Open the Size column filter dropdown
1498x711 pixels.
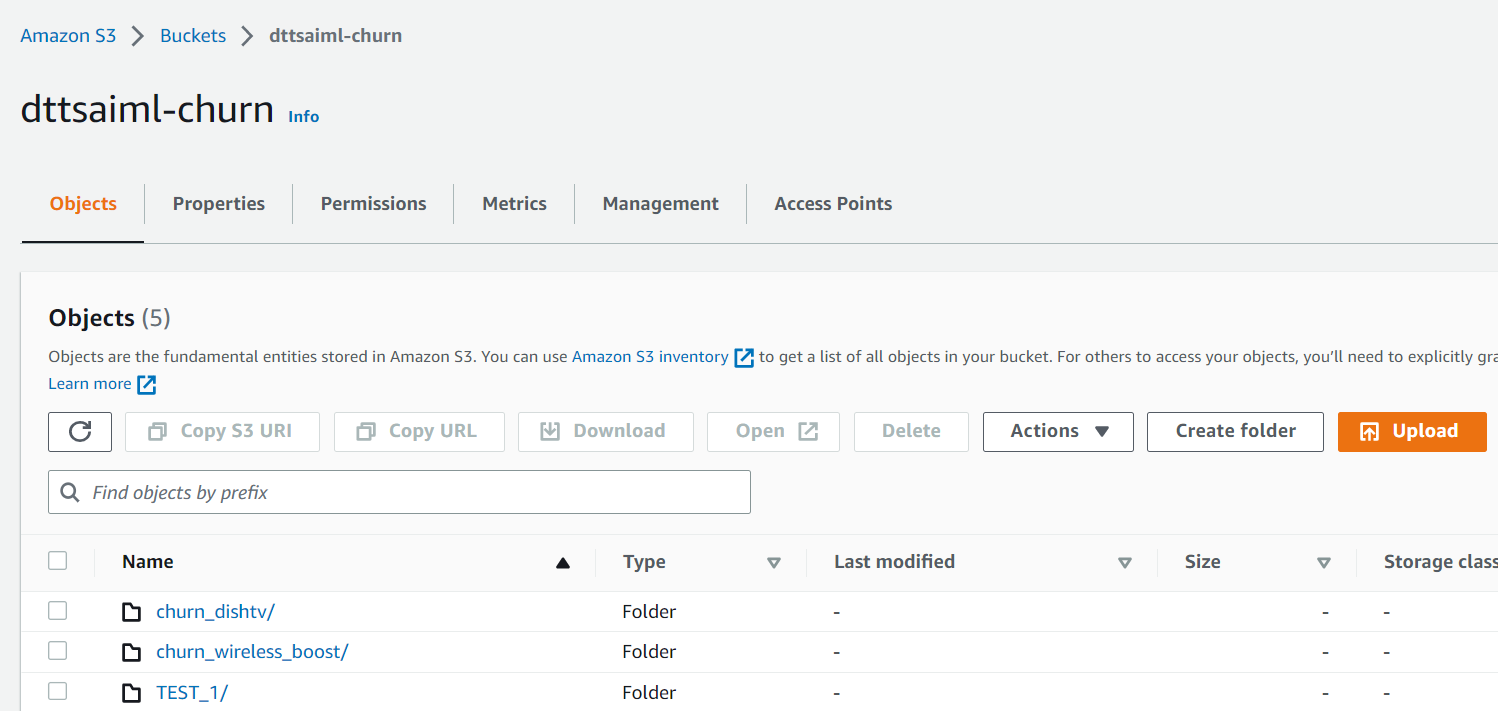pyautogui.click(x=1324, y=562)
